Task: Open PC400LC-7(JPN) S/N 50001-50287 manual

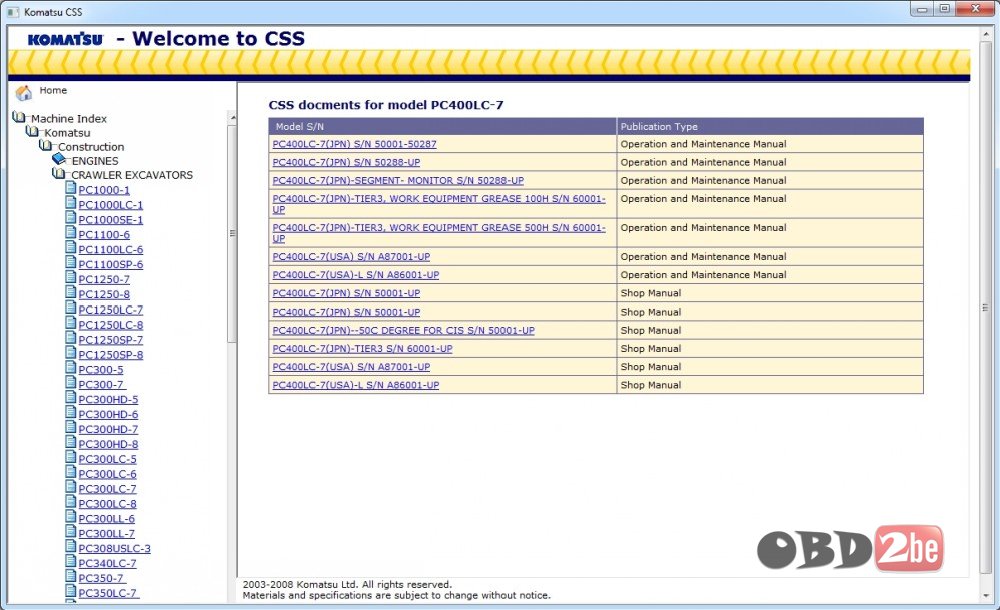Action: tap(355, 144)
